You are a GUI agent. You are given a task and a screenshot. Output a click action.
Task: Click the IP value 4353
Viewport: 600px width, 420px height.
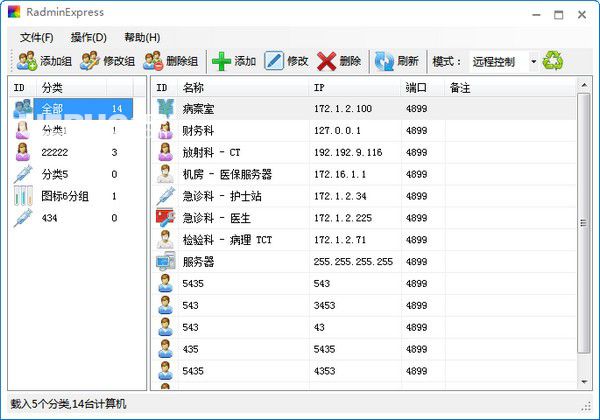[x=324, y=371]
